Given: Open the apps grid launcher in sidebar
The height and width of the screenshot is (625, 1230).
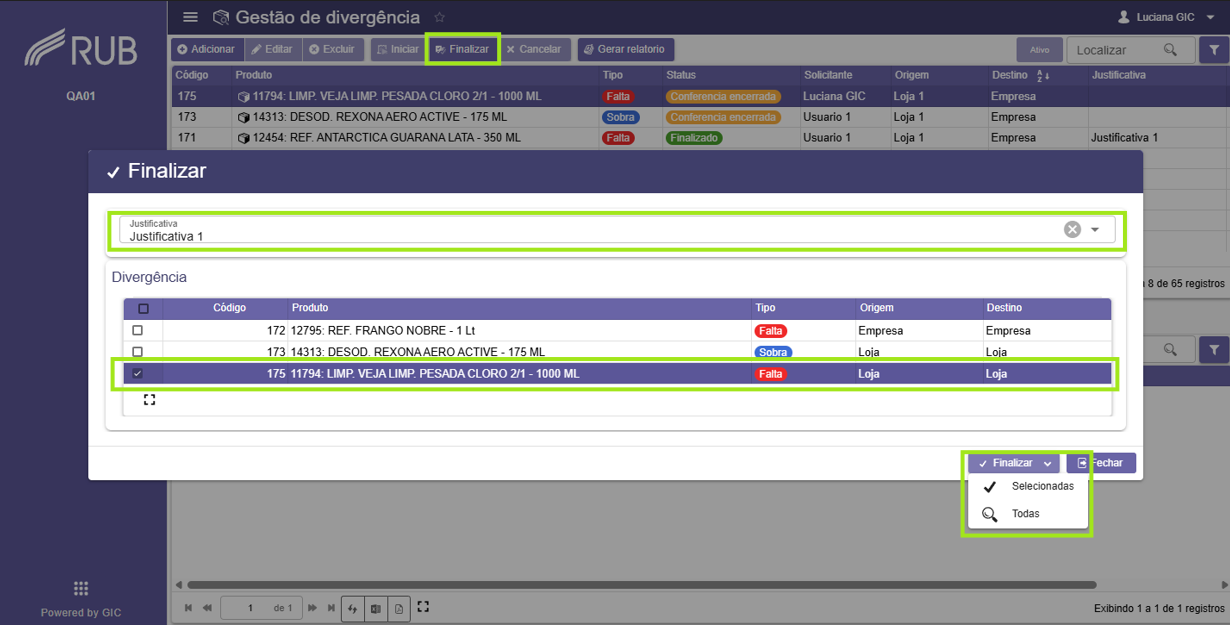Looking at the screenshot, I should [81, 588].
